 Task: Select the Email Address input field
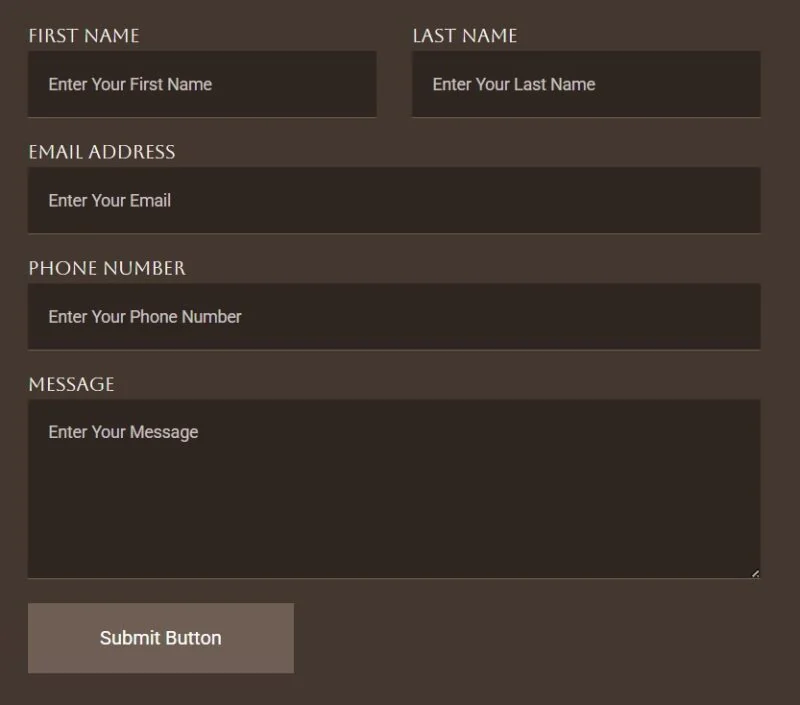point(394,200)
